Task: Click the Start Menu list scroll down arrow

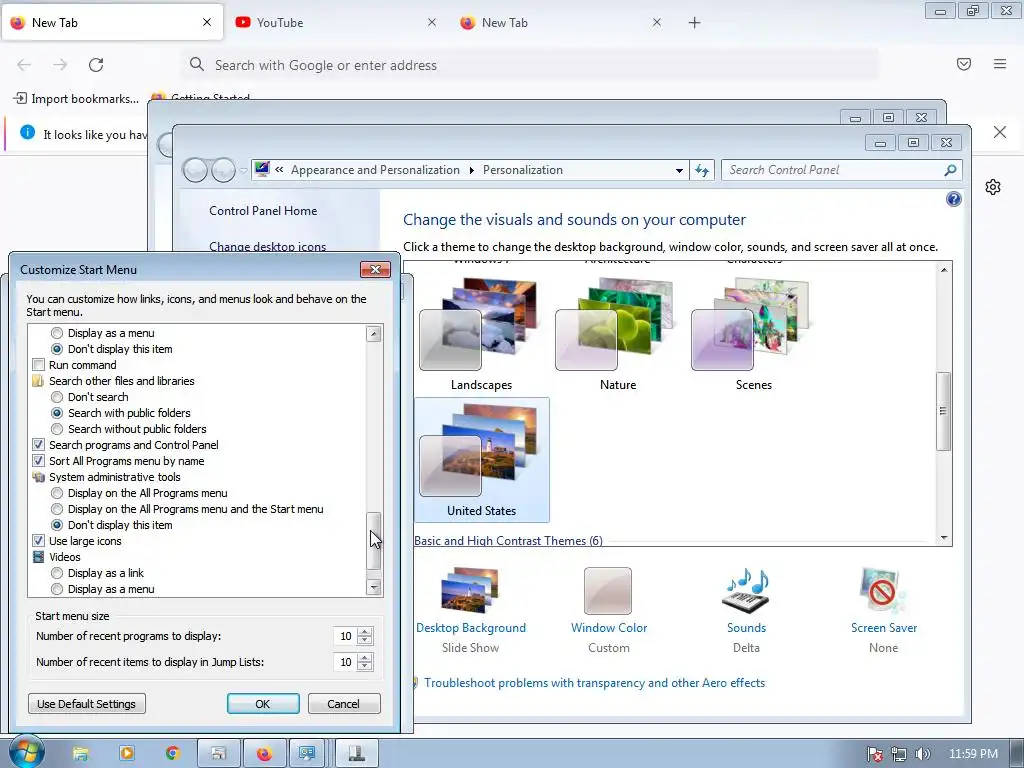Action: click(x=374, y=587)
